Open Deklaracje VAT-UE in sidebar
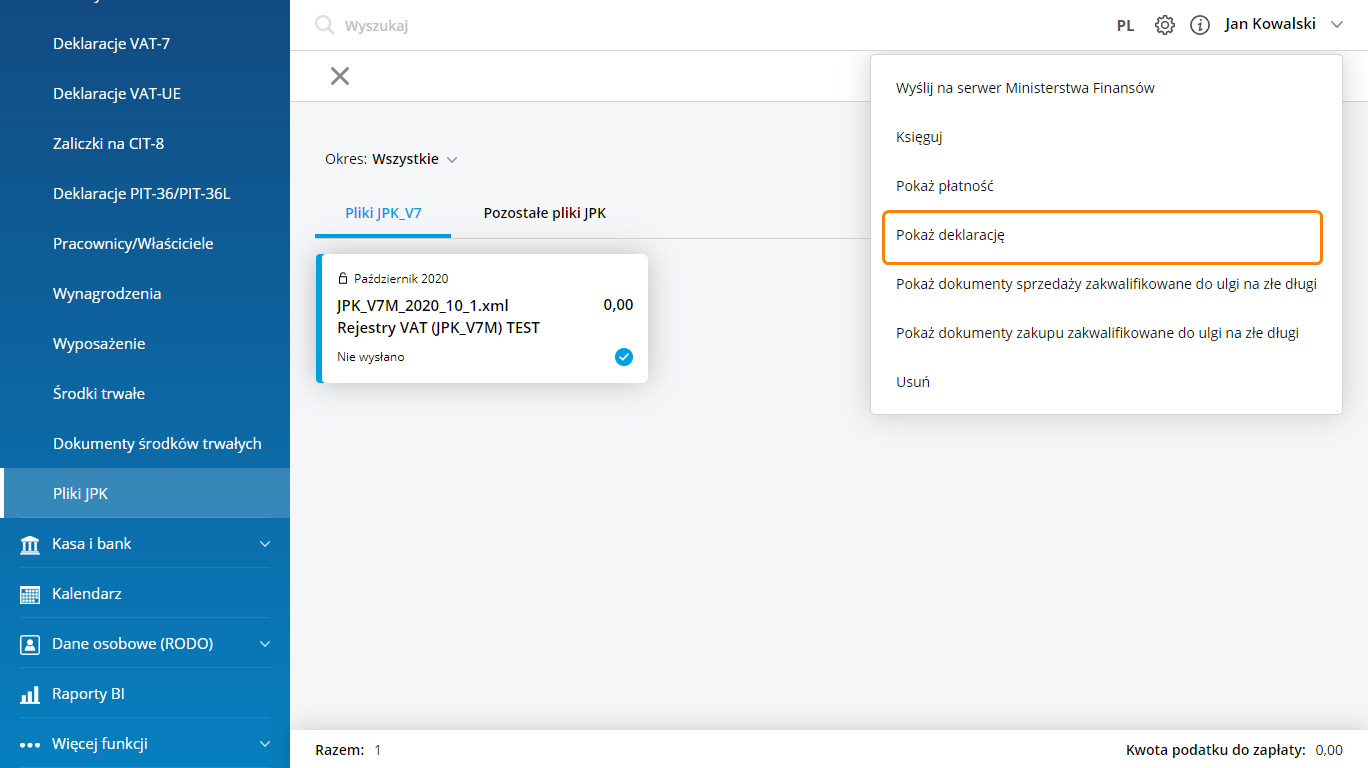This screenshot has height=768, width=1368. (117, 94)
